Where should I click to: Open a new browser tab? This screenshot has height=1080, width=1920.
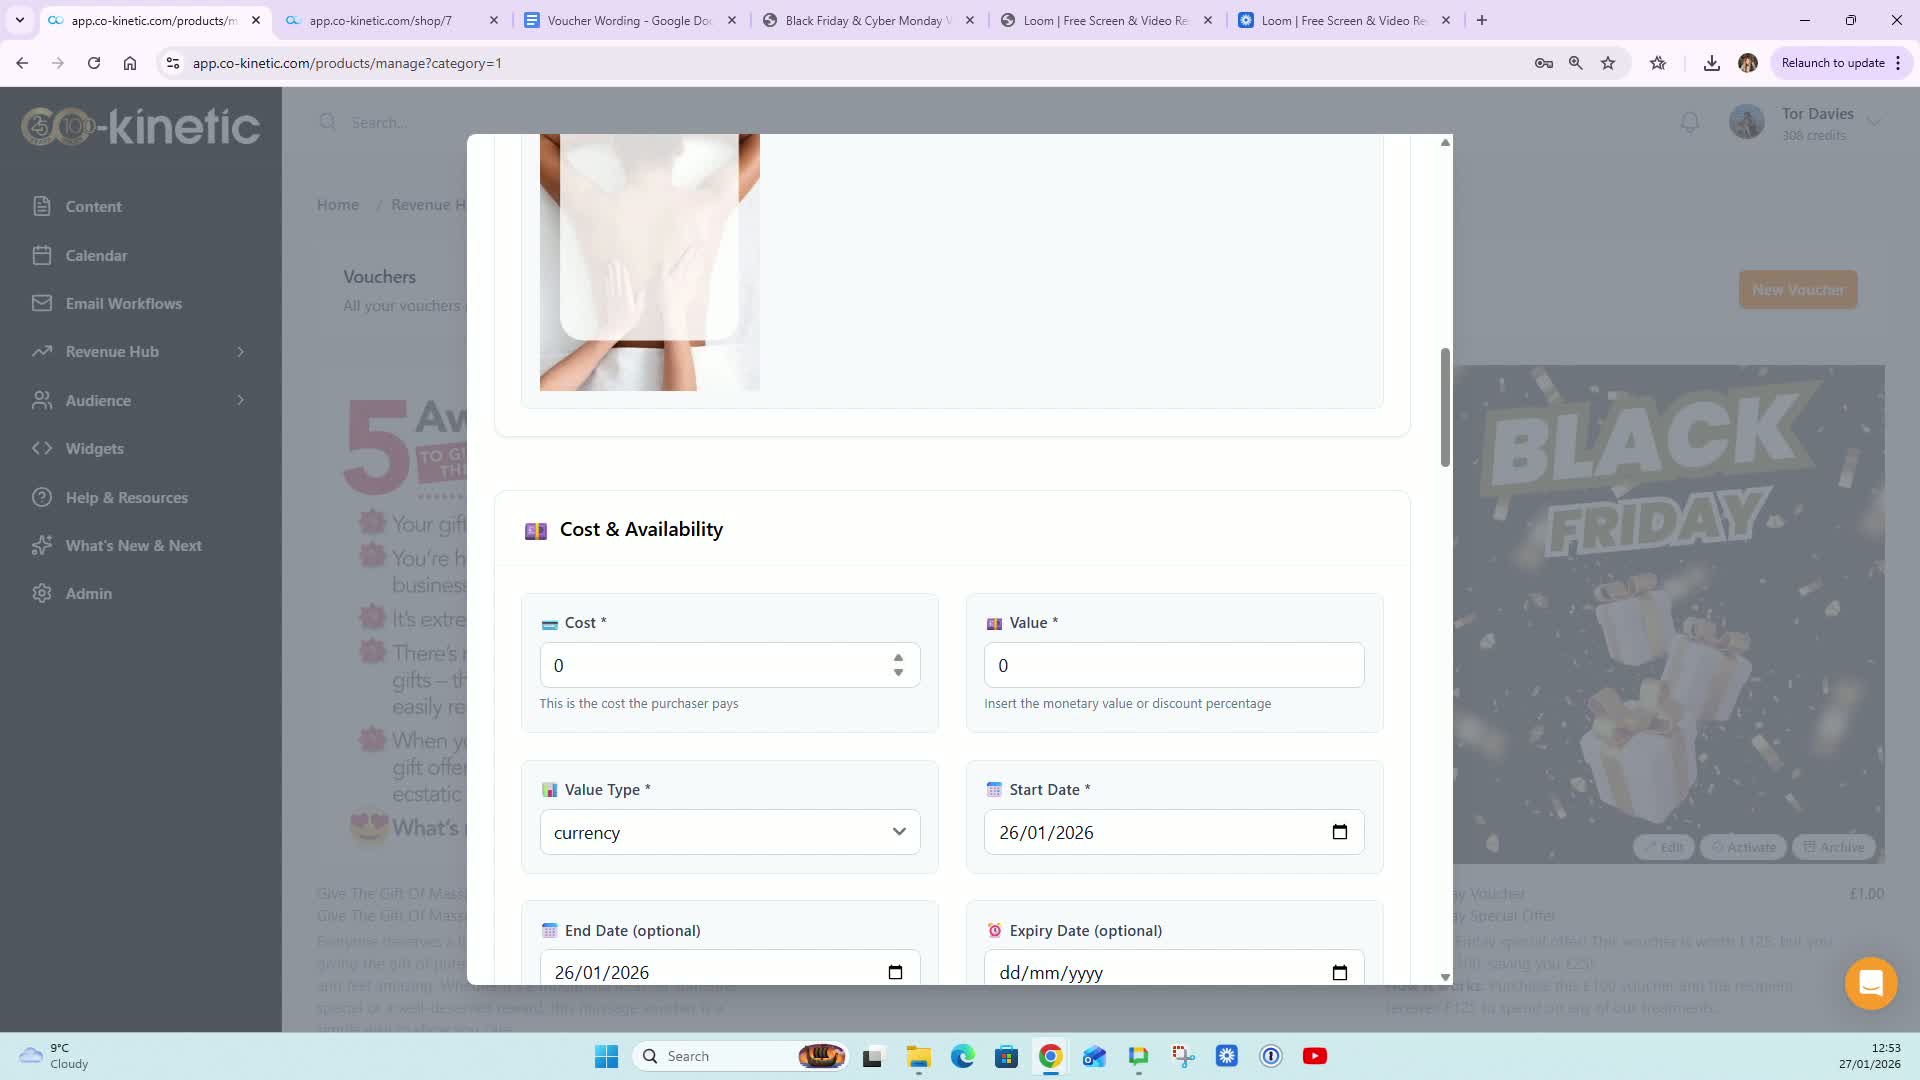1482,20
